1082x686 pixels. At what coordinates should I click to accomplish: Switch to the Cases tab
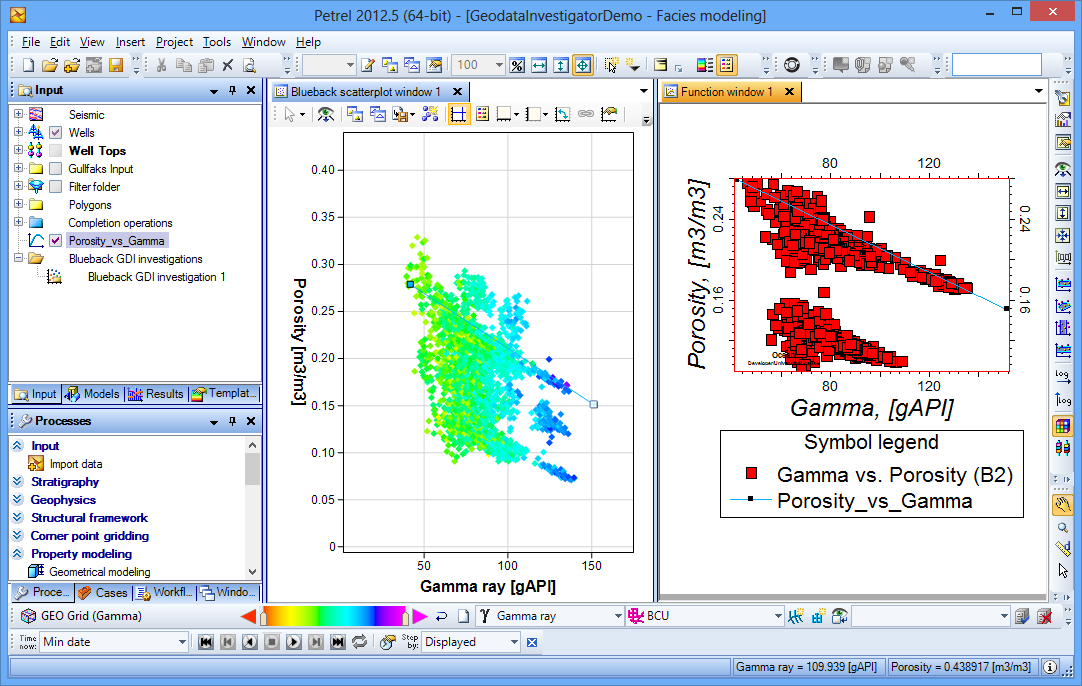(103, 592)
